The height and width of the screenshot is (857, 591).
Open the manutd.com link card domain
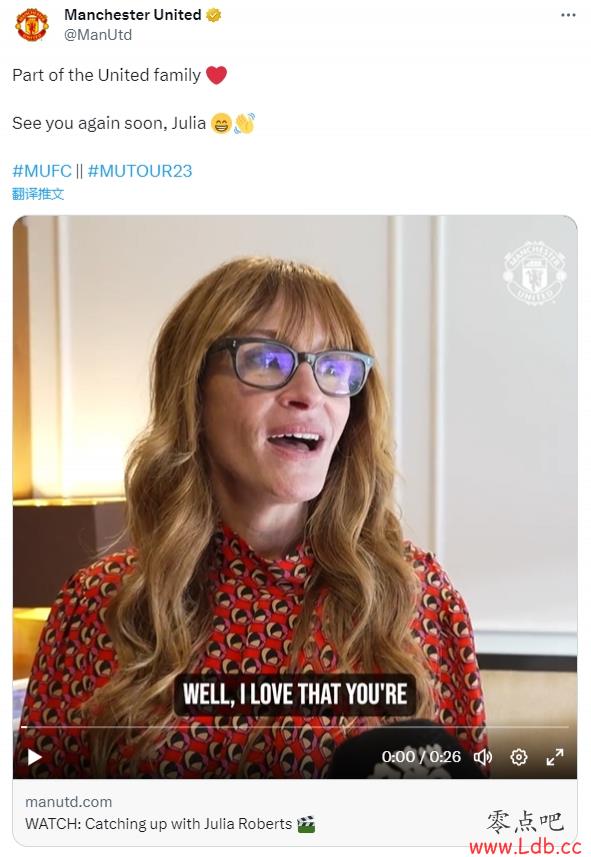click(68, 802)
